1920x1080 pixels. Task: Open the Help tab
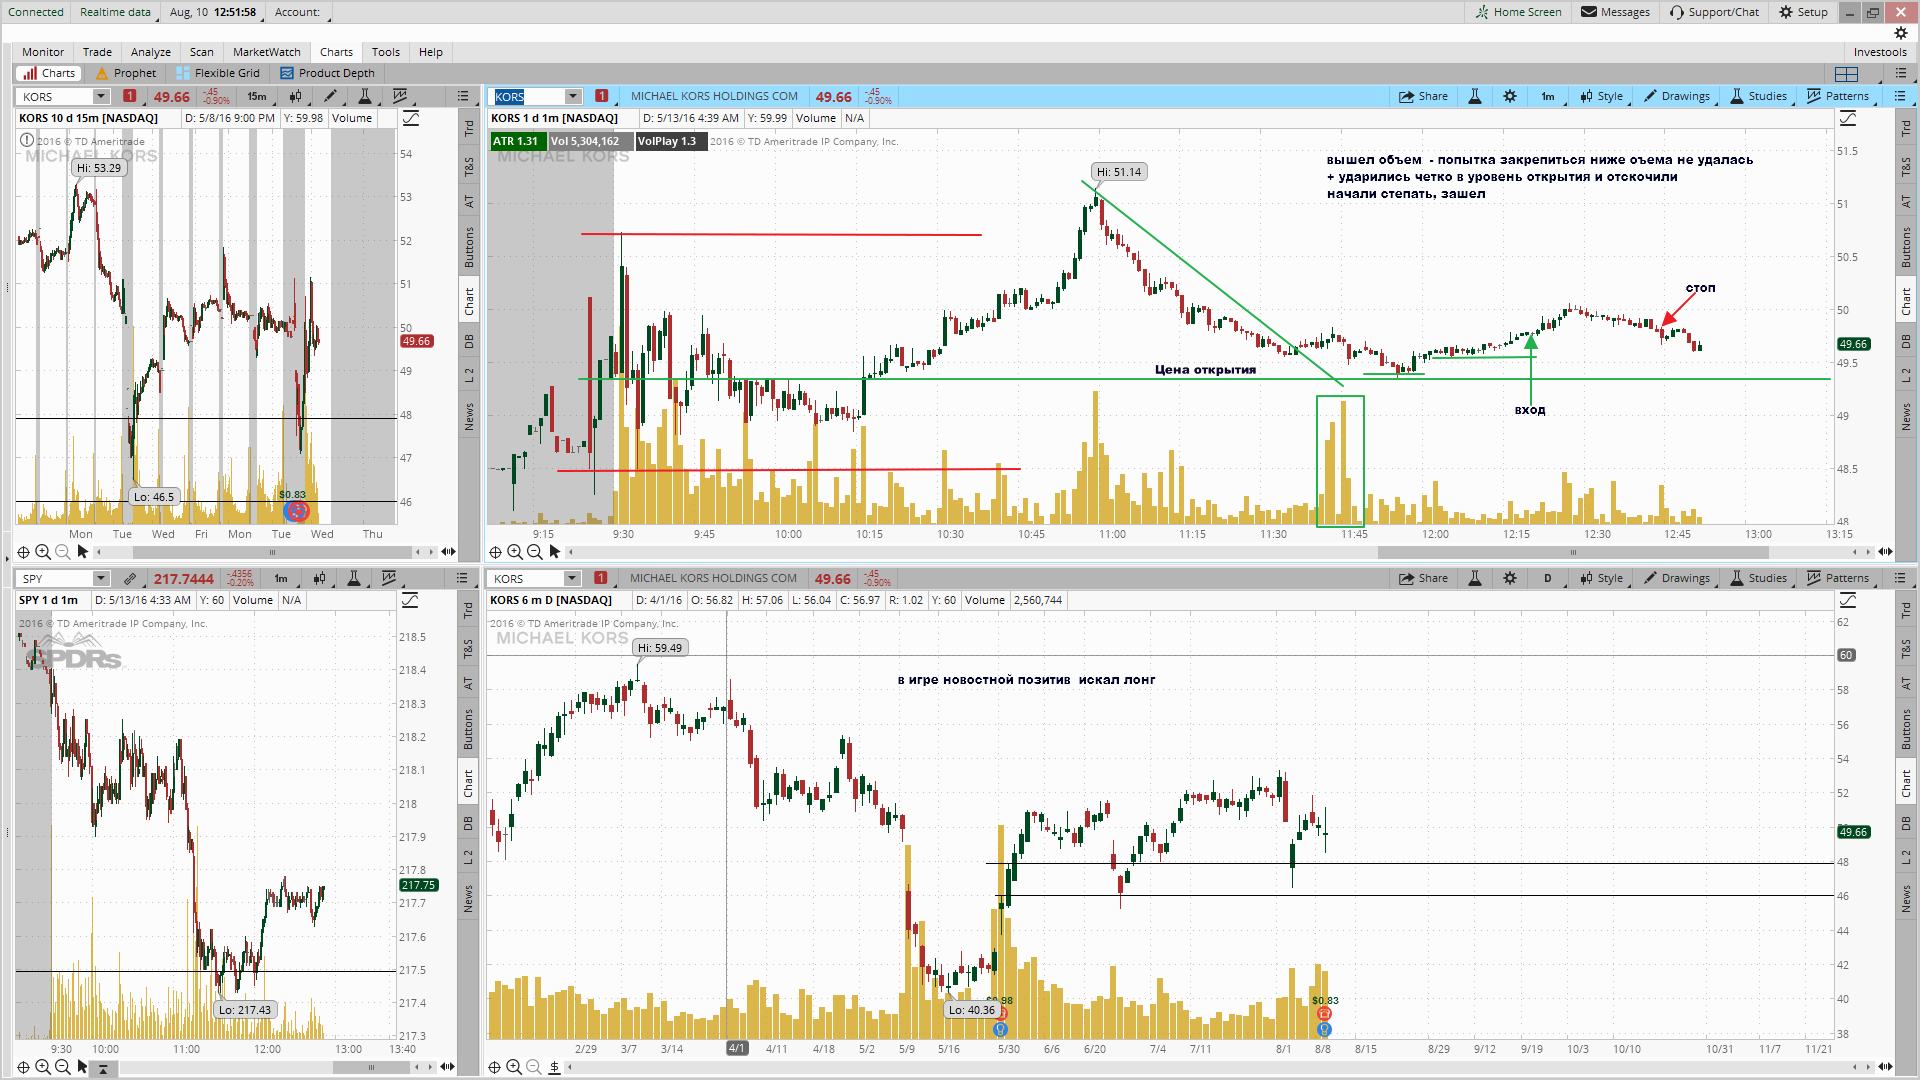coord(431,52)
